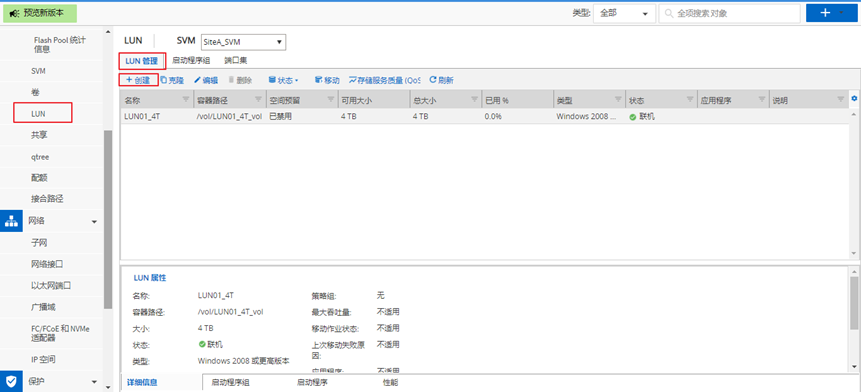This screenshot has height=392, width=861.
Task: Open the 状态 (status) dropdown in toolbar
Action: [x=283, y=80]
